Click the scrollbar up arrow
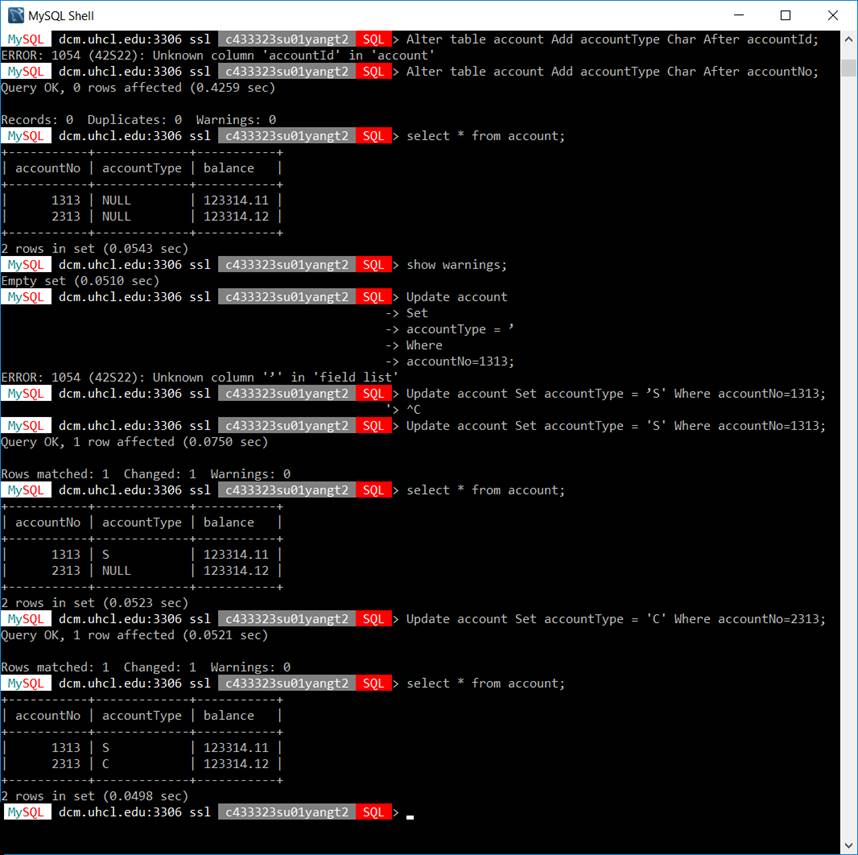The image size is (858, 855). [849, 39]
